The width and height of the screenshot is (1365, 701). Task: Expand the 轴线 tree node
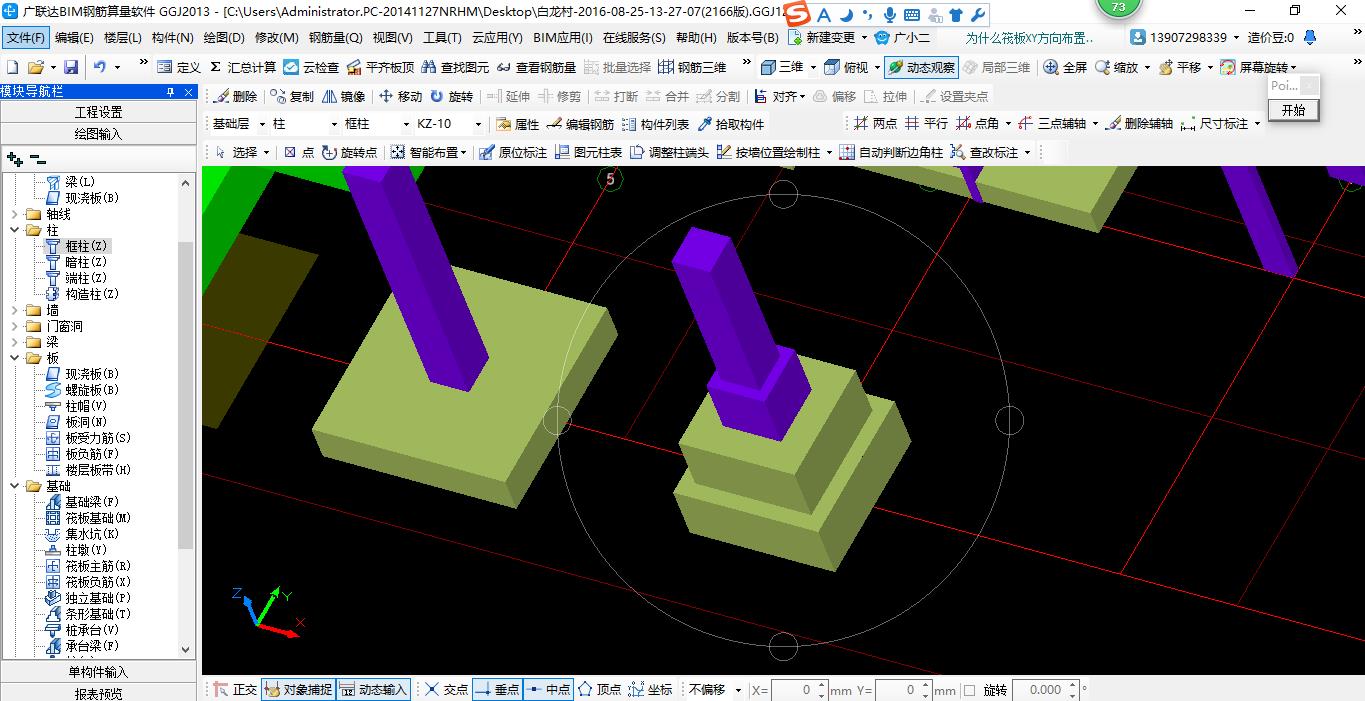coord(14,214)
